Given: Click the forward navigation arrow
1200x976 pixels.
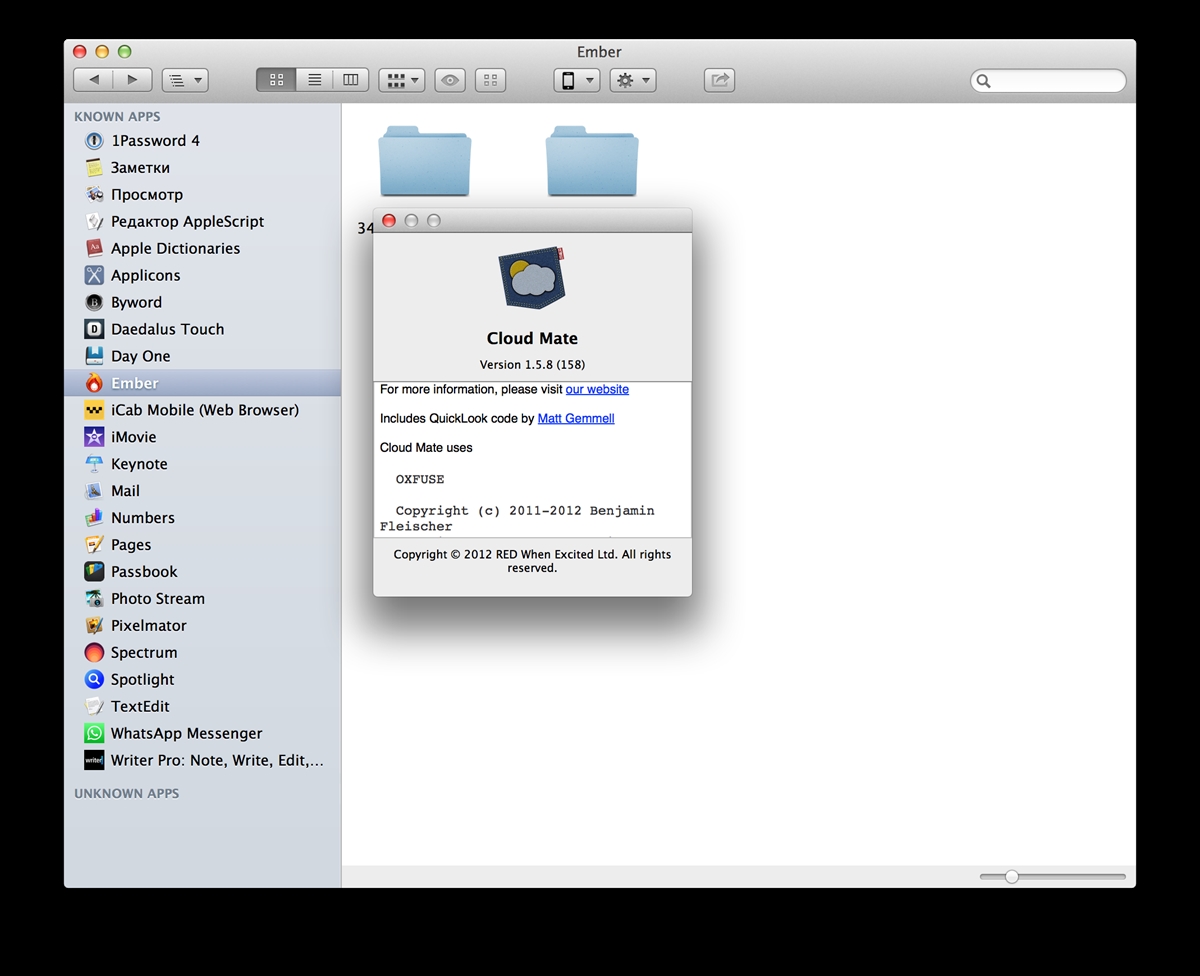Looking at the screenshot, I should pos(132,80).
